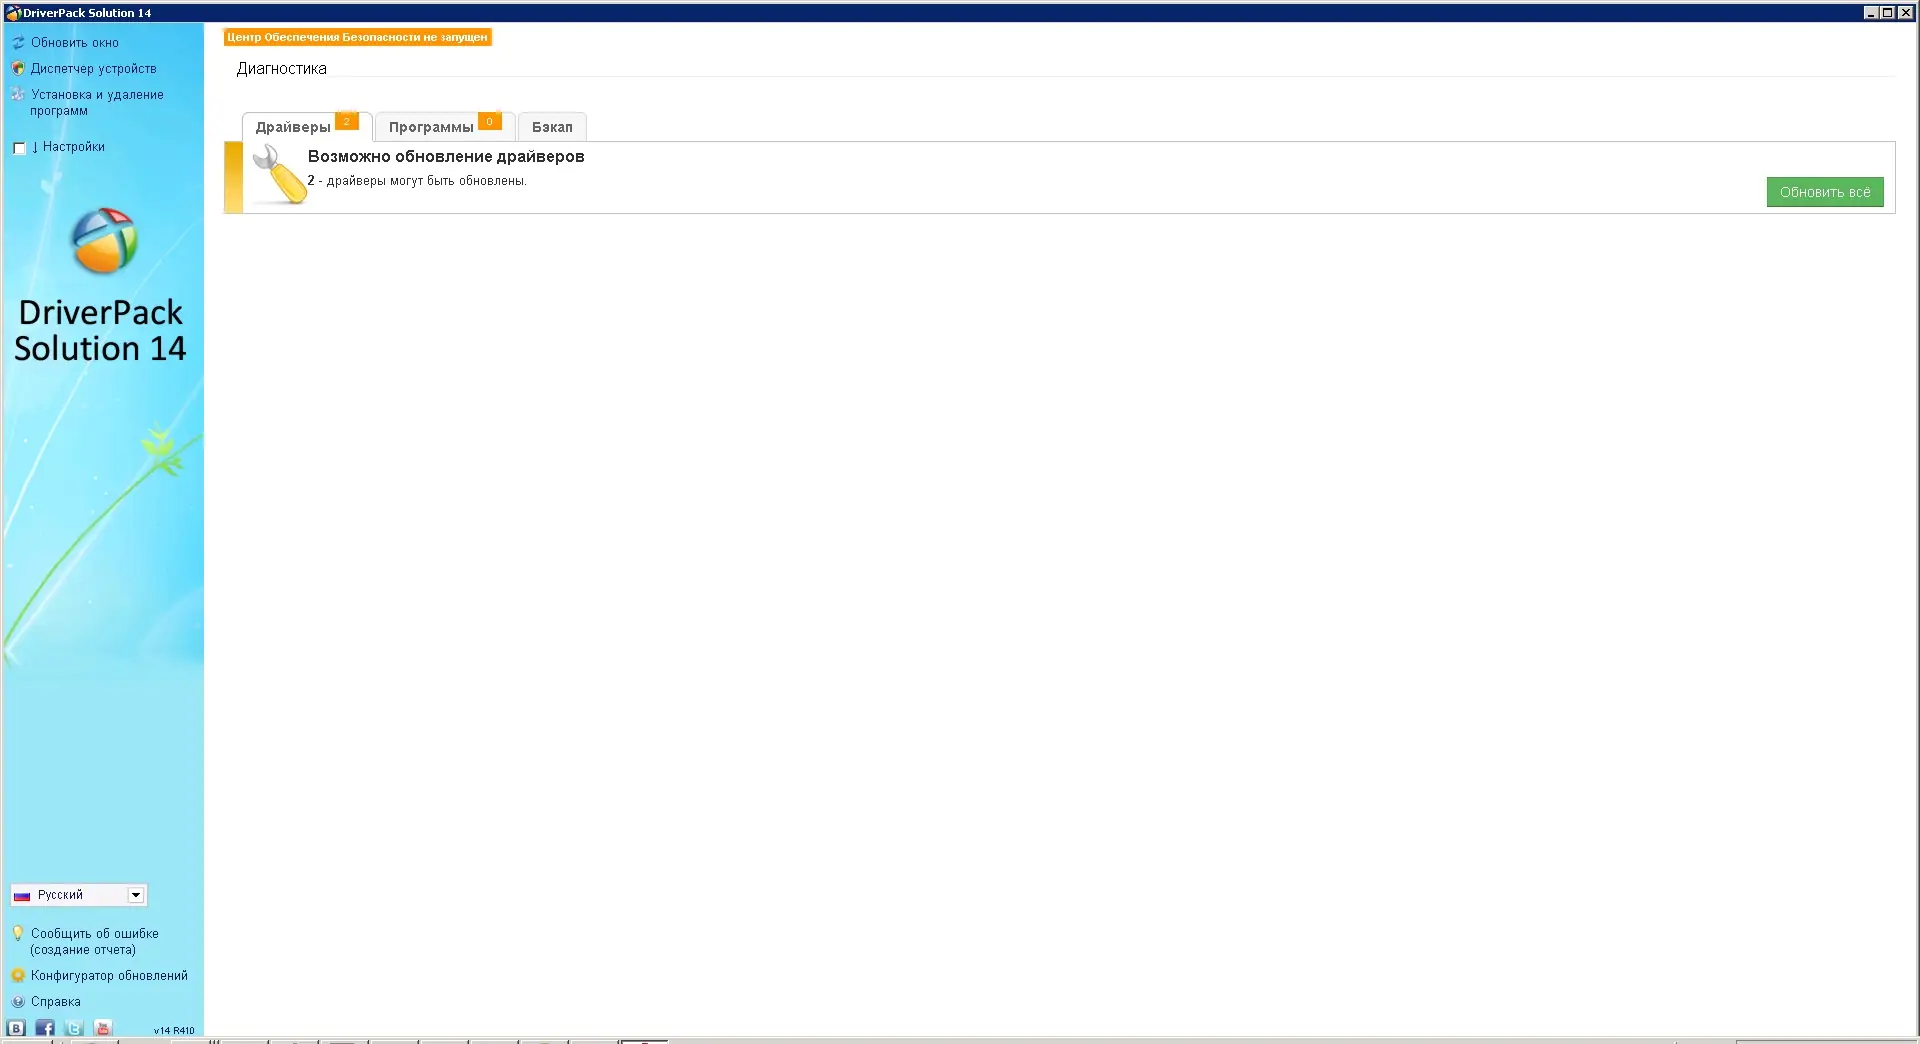Click the blue question mark help icon
Image resolution: width=1920 pixels, height=1044 pixels.
pos(18,1002)
